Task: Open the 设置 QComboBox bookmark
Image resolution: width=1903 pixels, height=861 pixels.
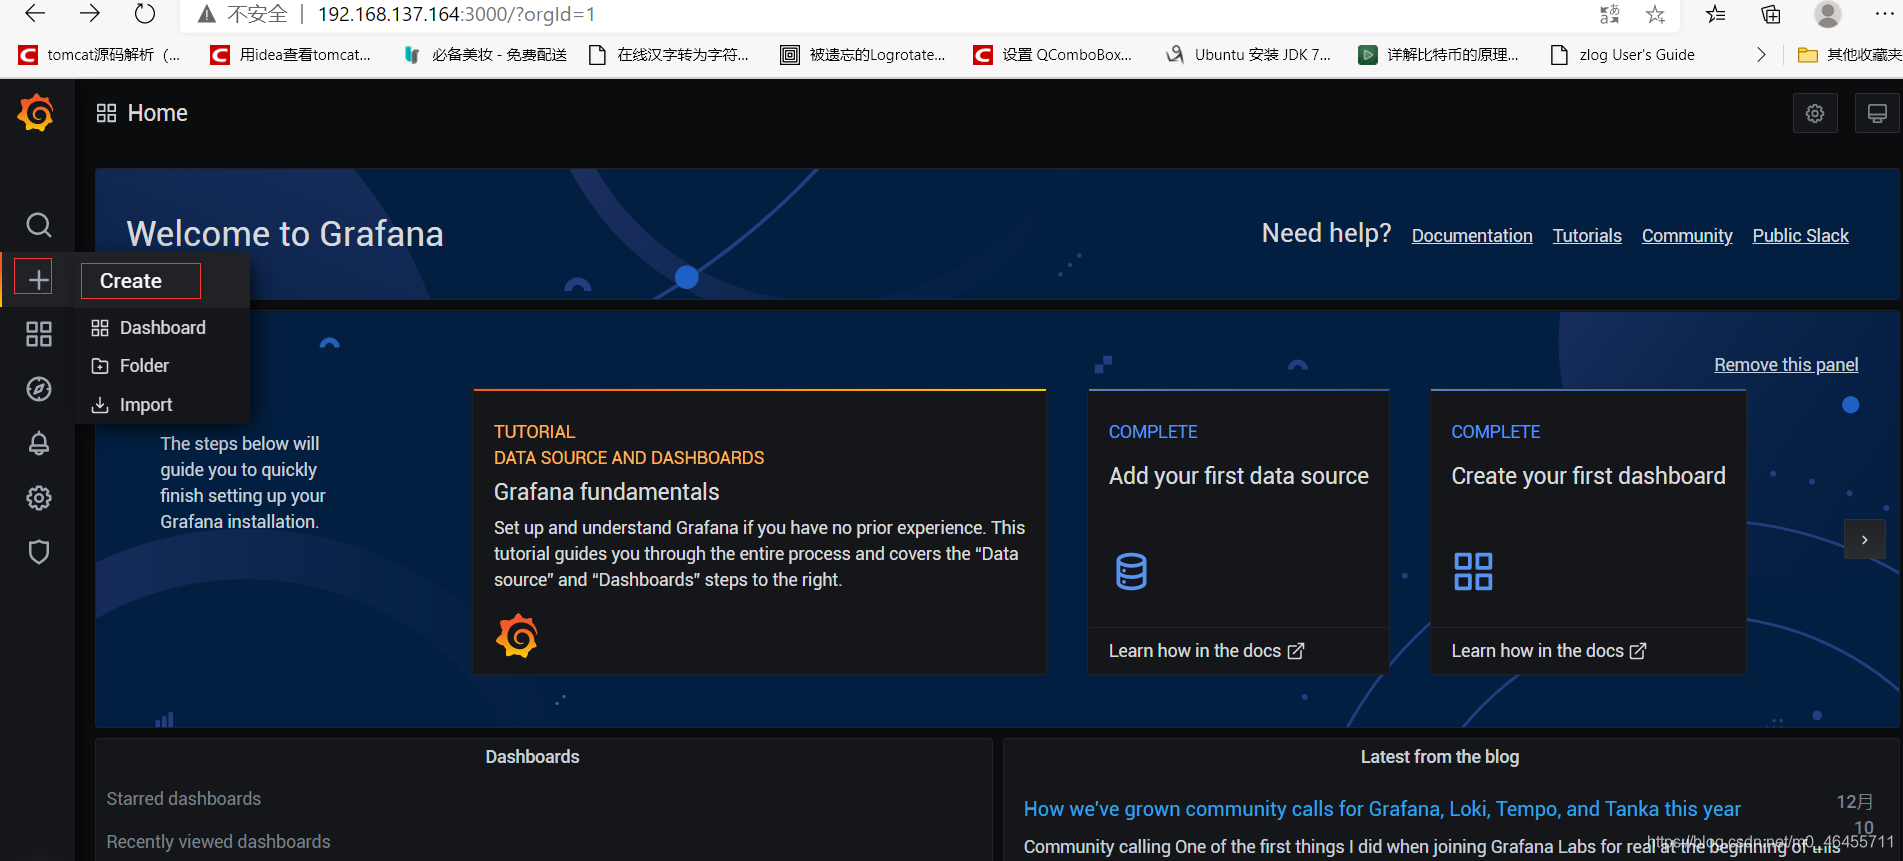Action: (1052, 55)
